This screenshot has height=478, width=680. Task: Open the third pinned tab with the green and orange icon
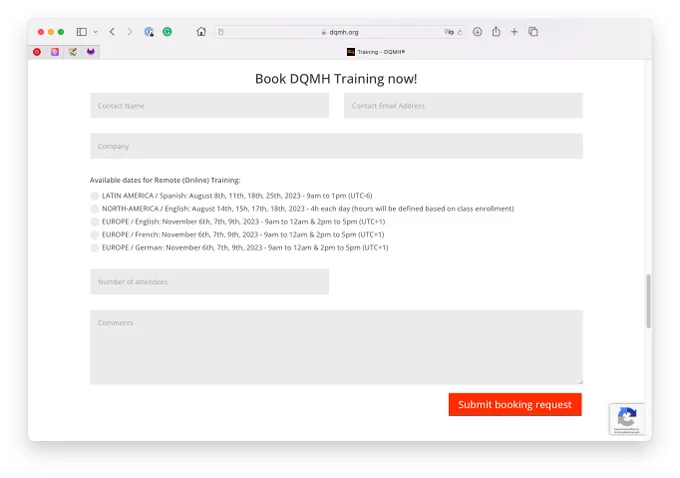coord(73,52)
